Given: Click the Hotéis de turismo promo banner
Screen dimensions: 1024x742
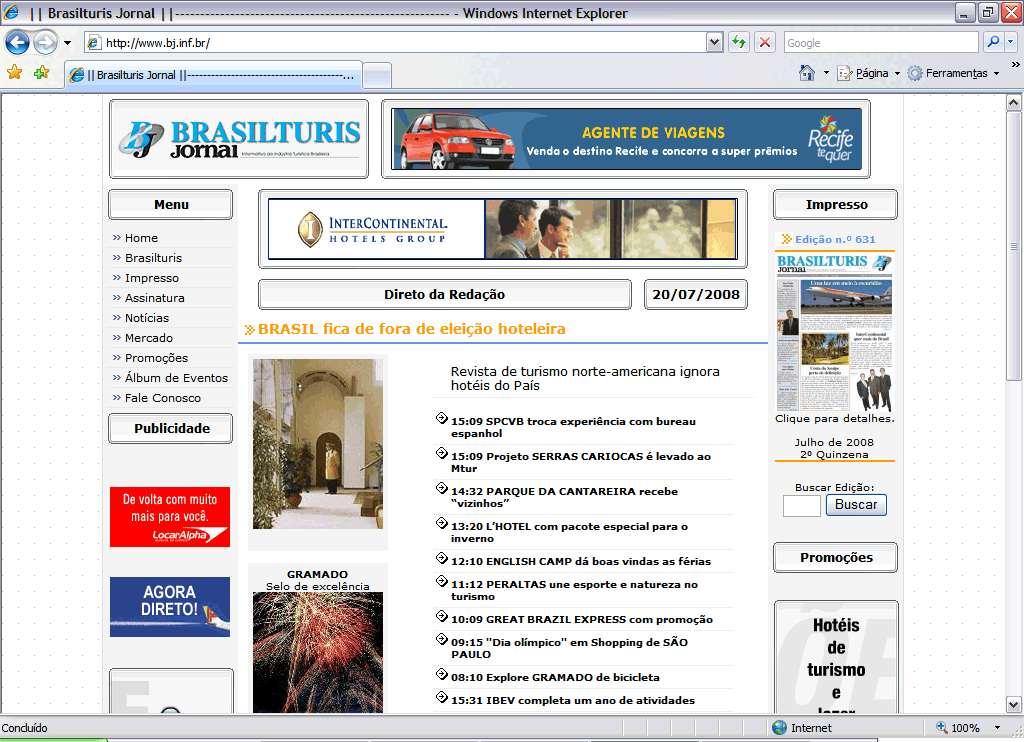Looking at the screenshot, I should point(836,658).
